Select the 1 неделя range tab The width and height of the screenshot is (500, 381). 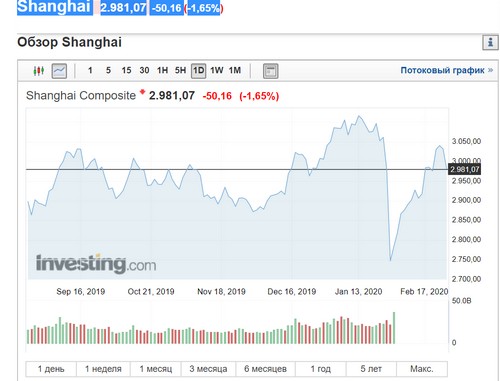click(103, 369)
